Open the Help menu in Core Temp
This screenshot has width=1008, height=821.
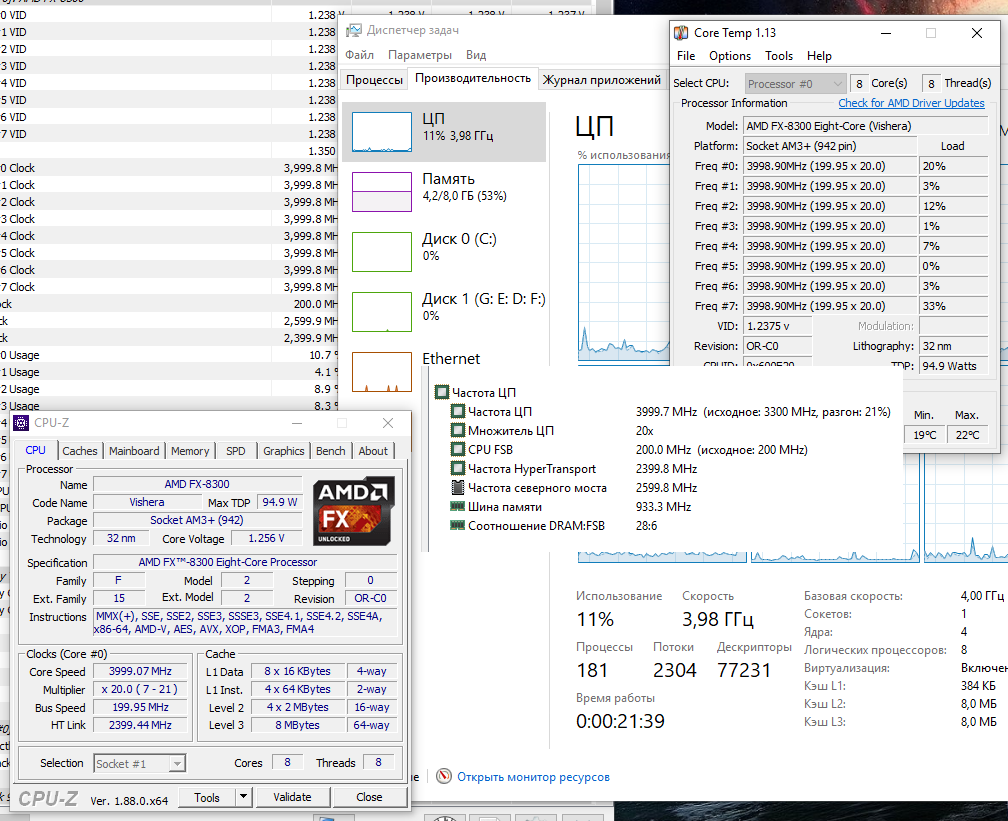click(819, 56)
